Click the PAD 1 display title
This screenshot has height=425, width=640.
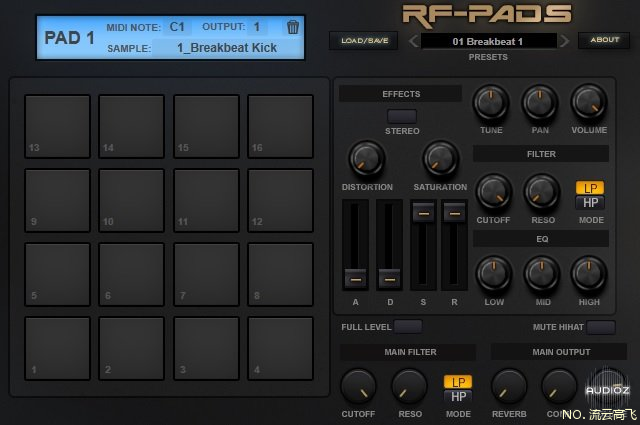pyautogui.click(x=69, y=38)
